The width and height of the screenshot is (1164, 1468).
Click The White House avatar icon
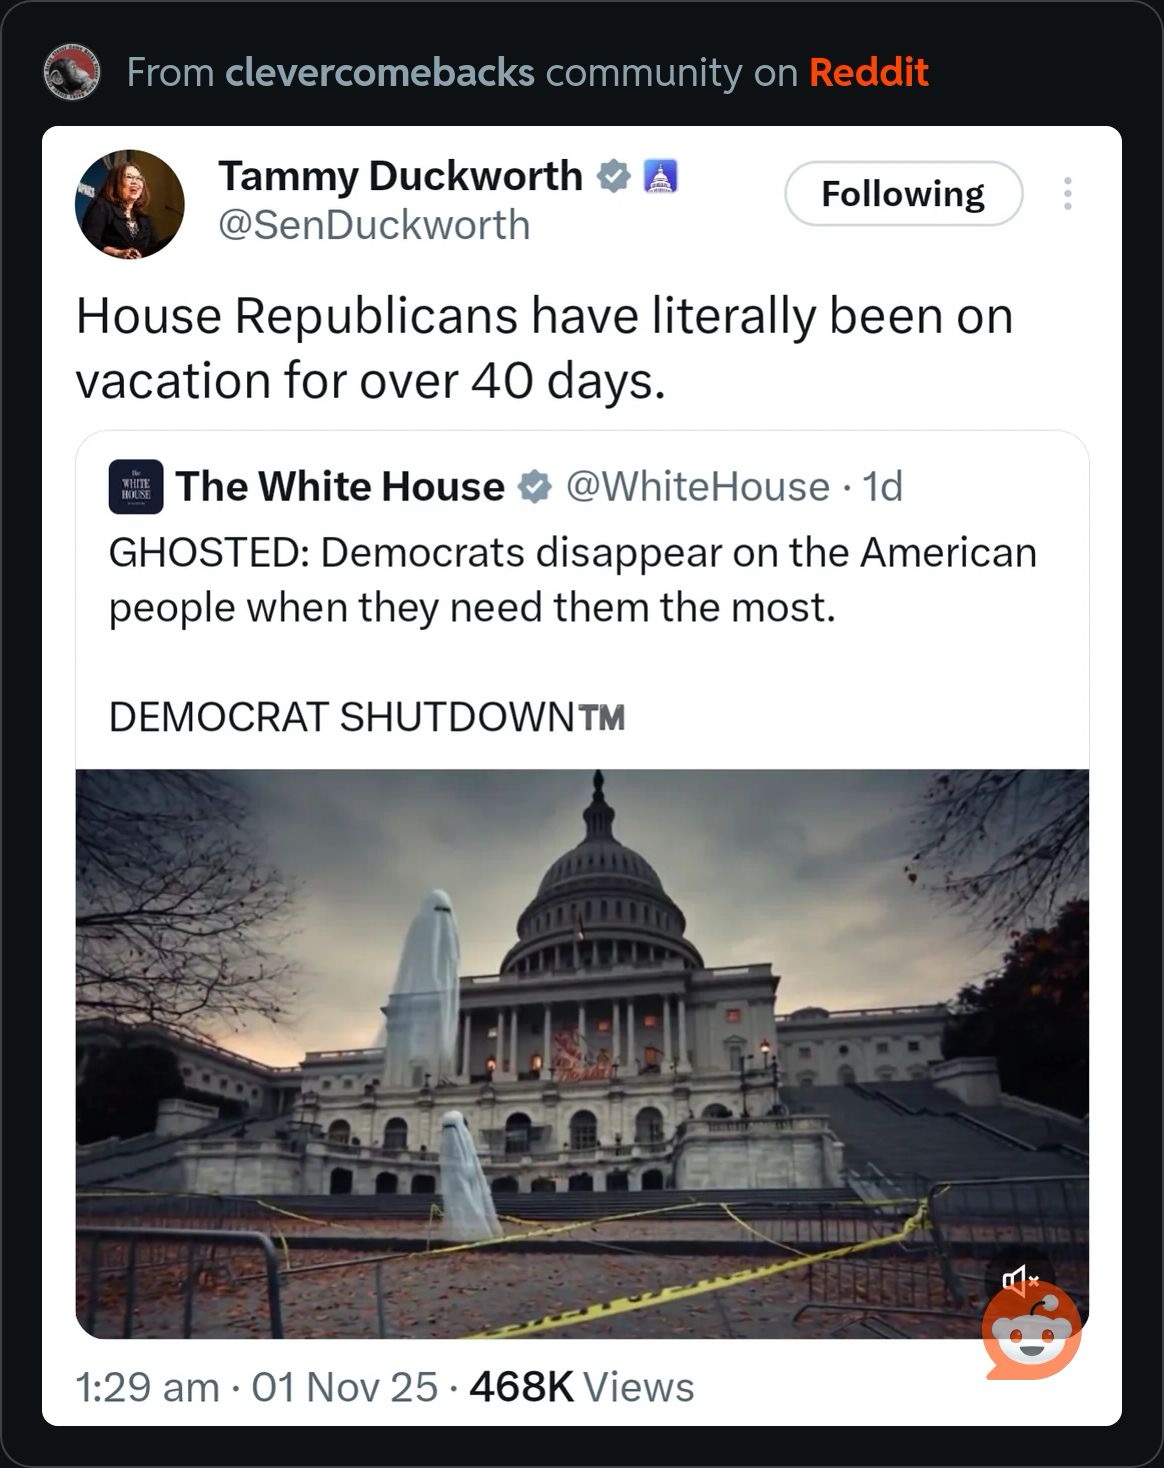click(135, 488)
